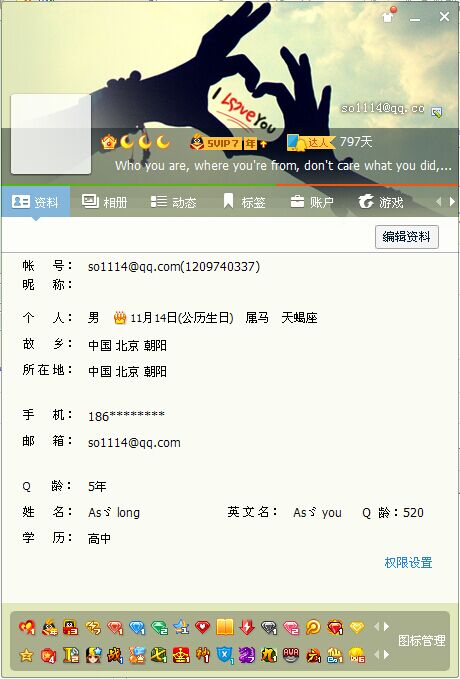Click the orange open-book icon
The image size is (460, 679).
pos(224,627)
